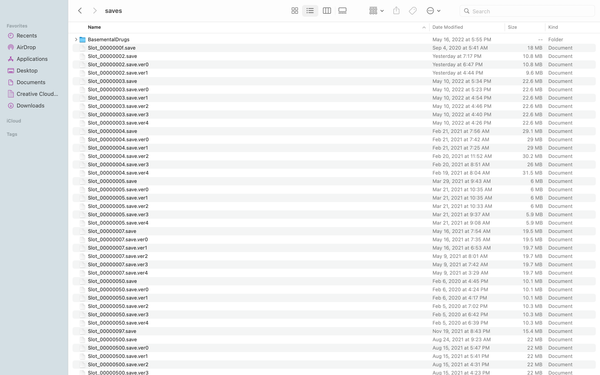Open Creative Cloud sidebar item
600x375 pixels.
coord(37,94)
